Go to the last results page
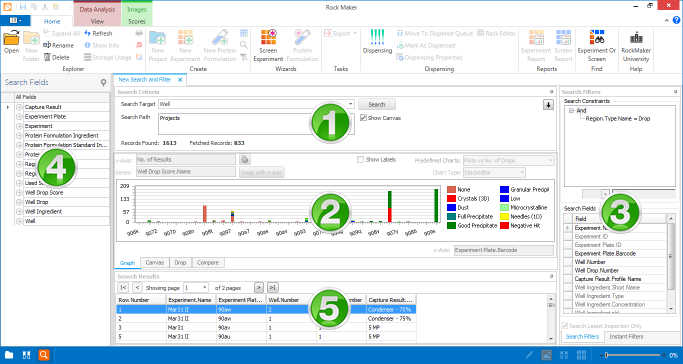The width and height of the screenshot is (683, 364). coord(273,288)
